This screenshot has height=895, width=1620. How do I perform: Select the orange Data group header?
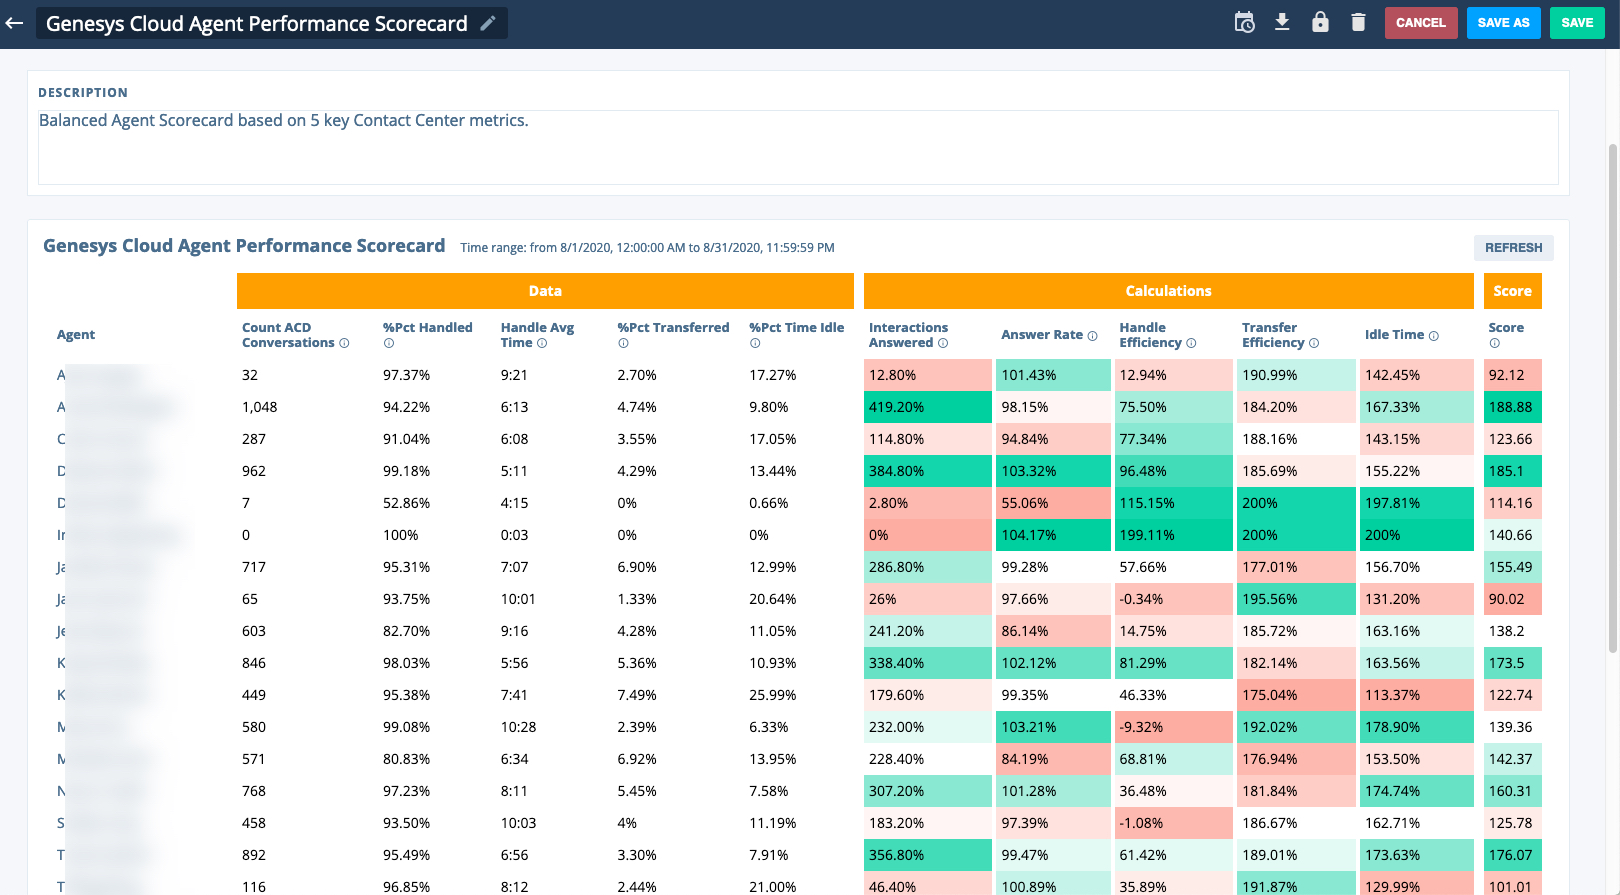pos(545,291)
